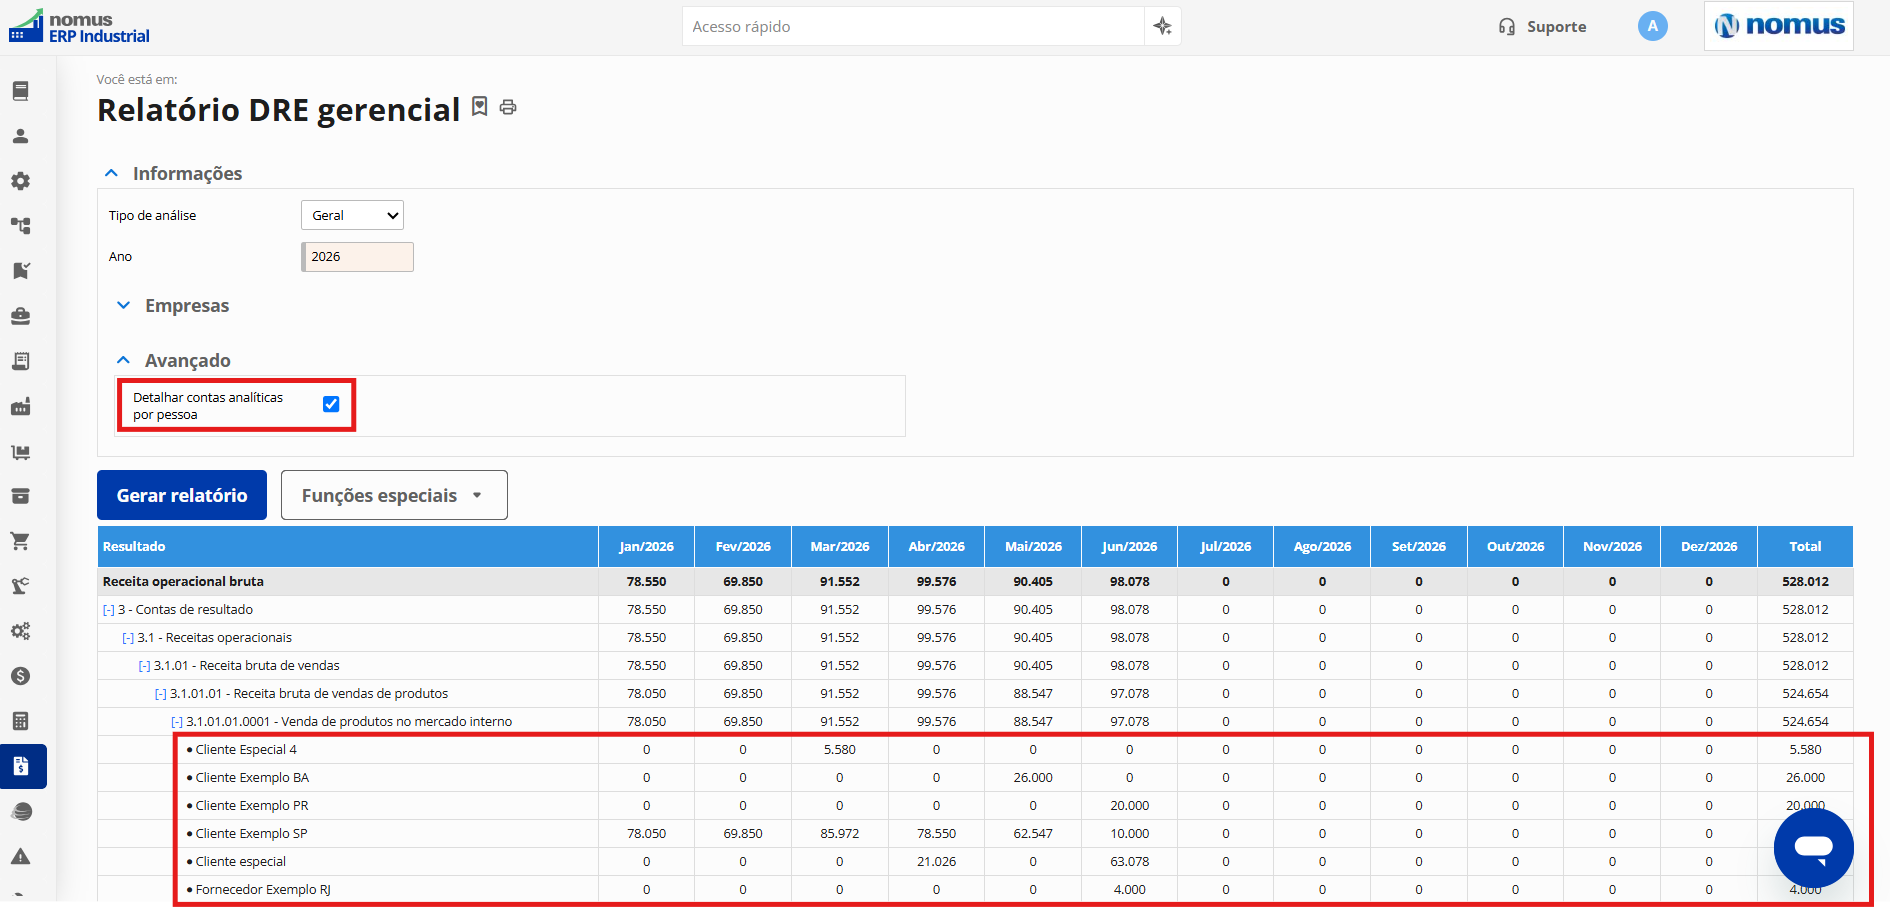This screenshot has width=1890, height=907.
Task: Open the chat bubble support widget
Action: (x=1813, y=848)
